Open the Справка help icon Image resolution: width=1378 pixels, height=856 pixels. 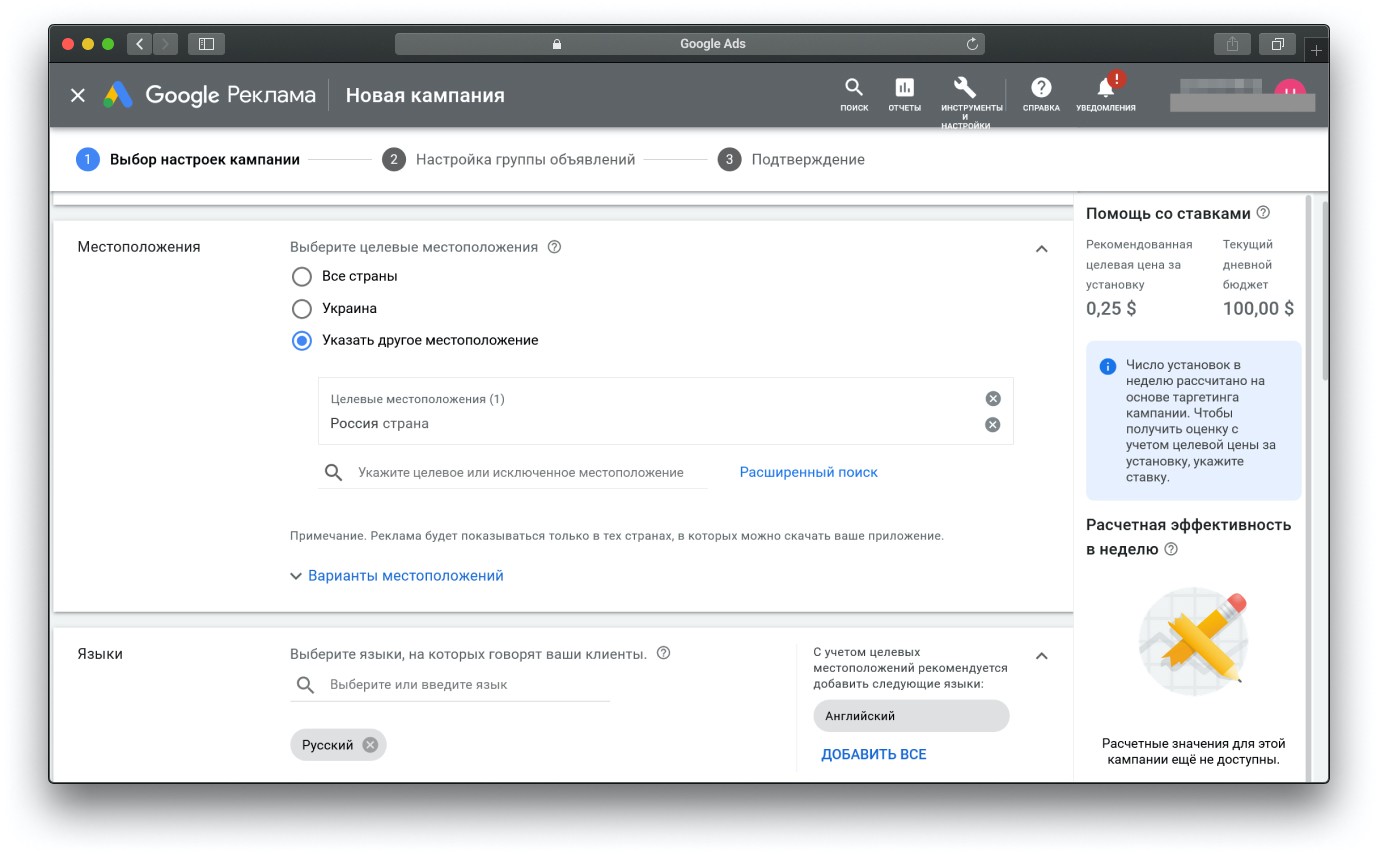(x=1041, y=95)
